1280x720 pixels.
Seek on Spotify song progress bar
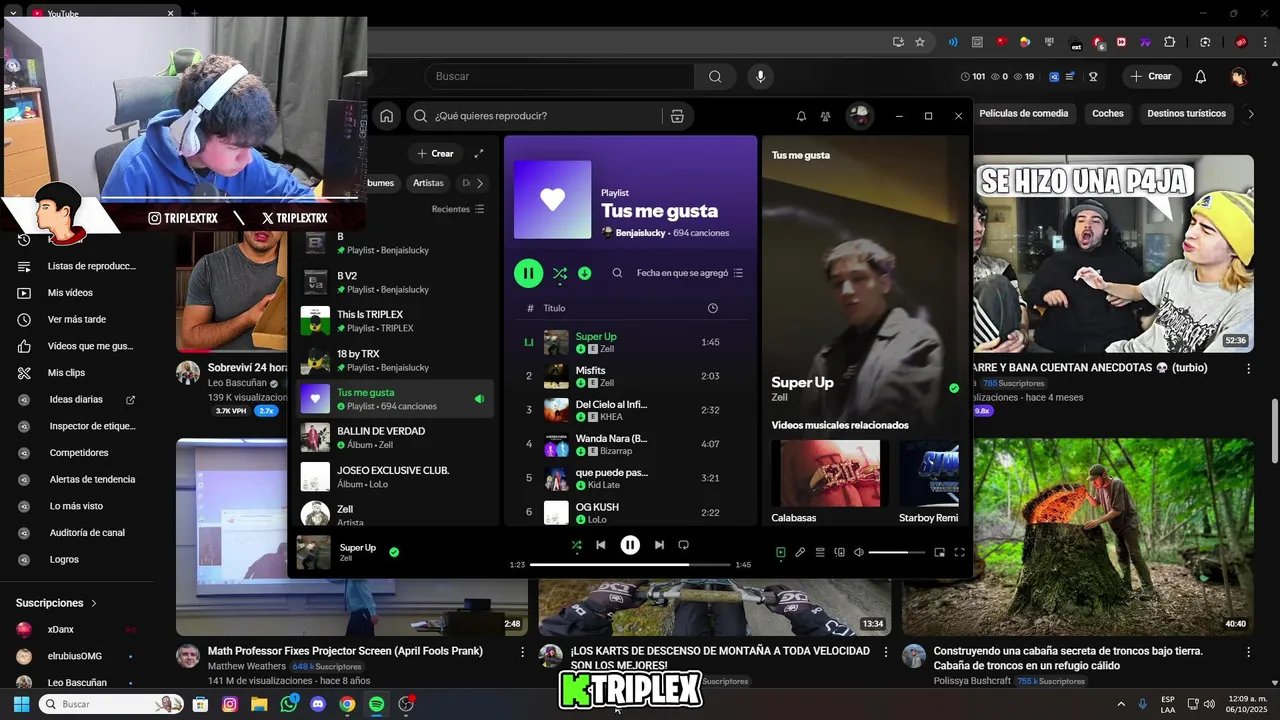pyautogui.click(x=630, y=565)
